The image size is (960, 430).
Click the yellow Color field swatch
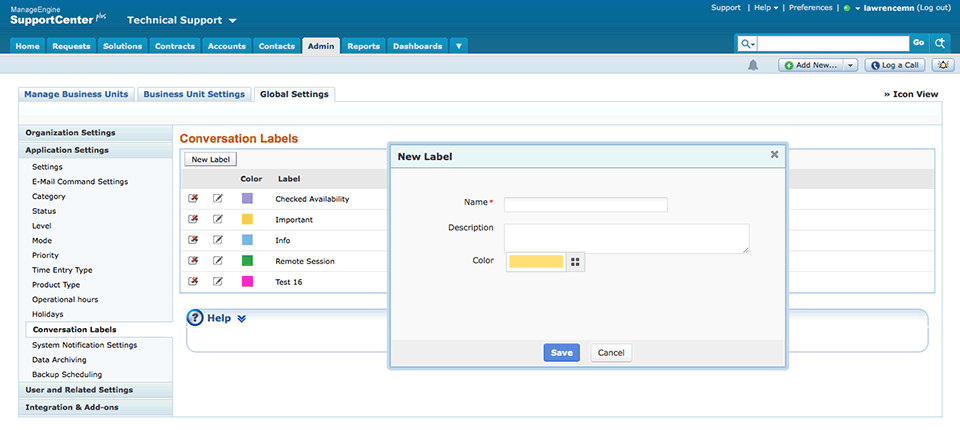536,262
